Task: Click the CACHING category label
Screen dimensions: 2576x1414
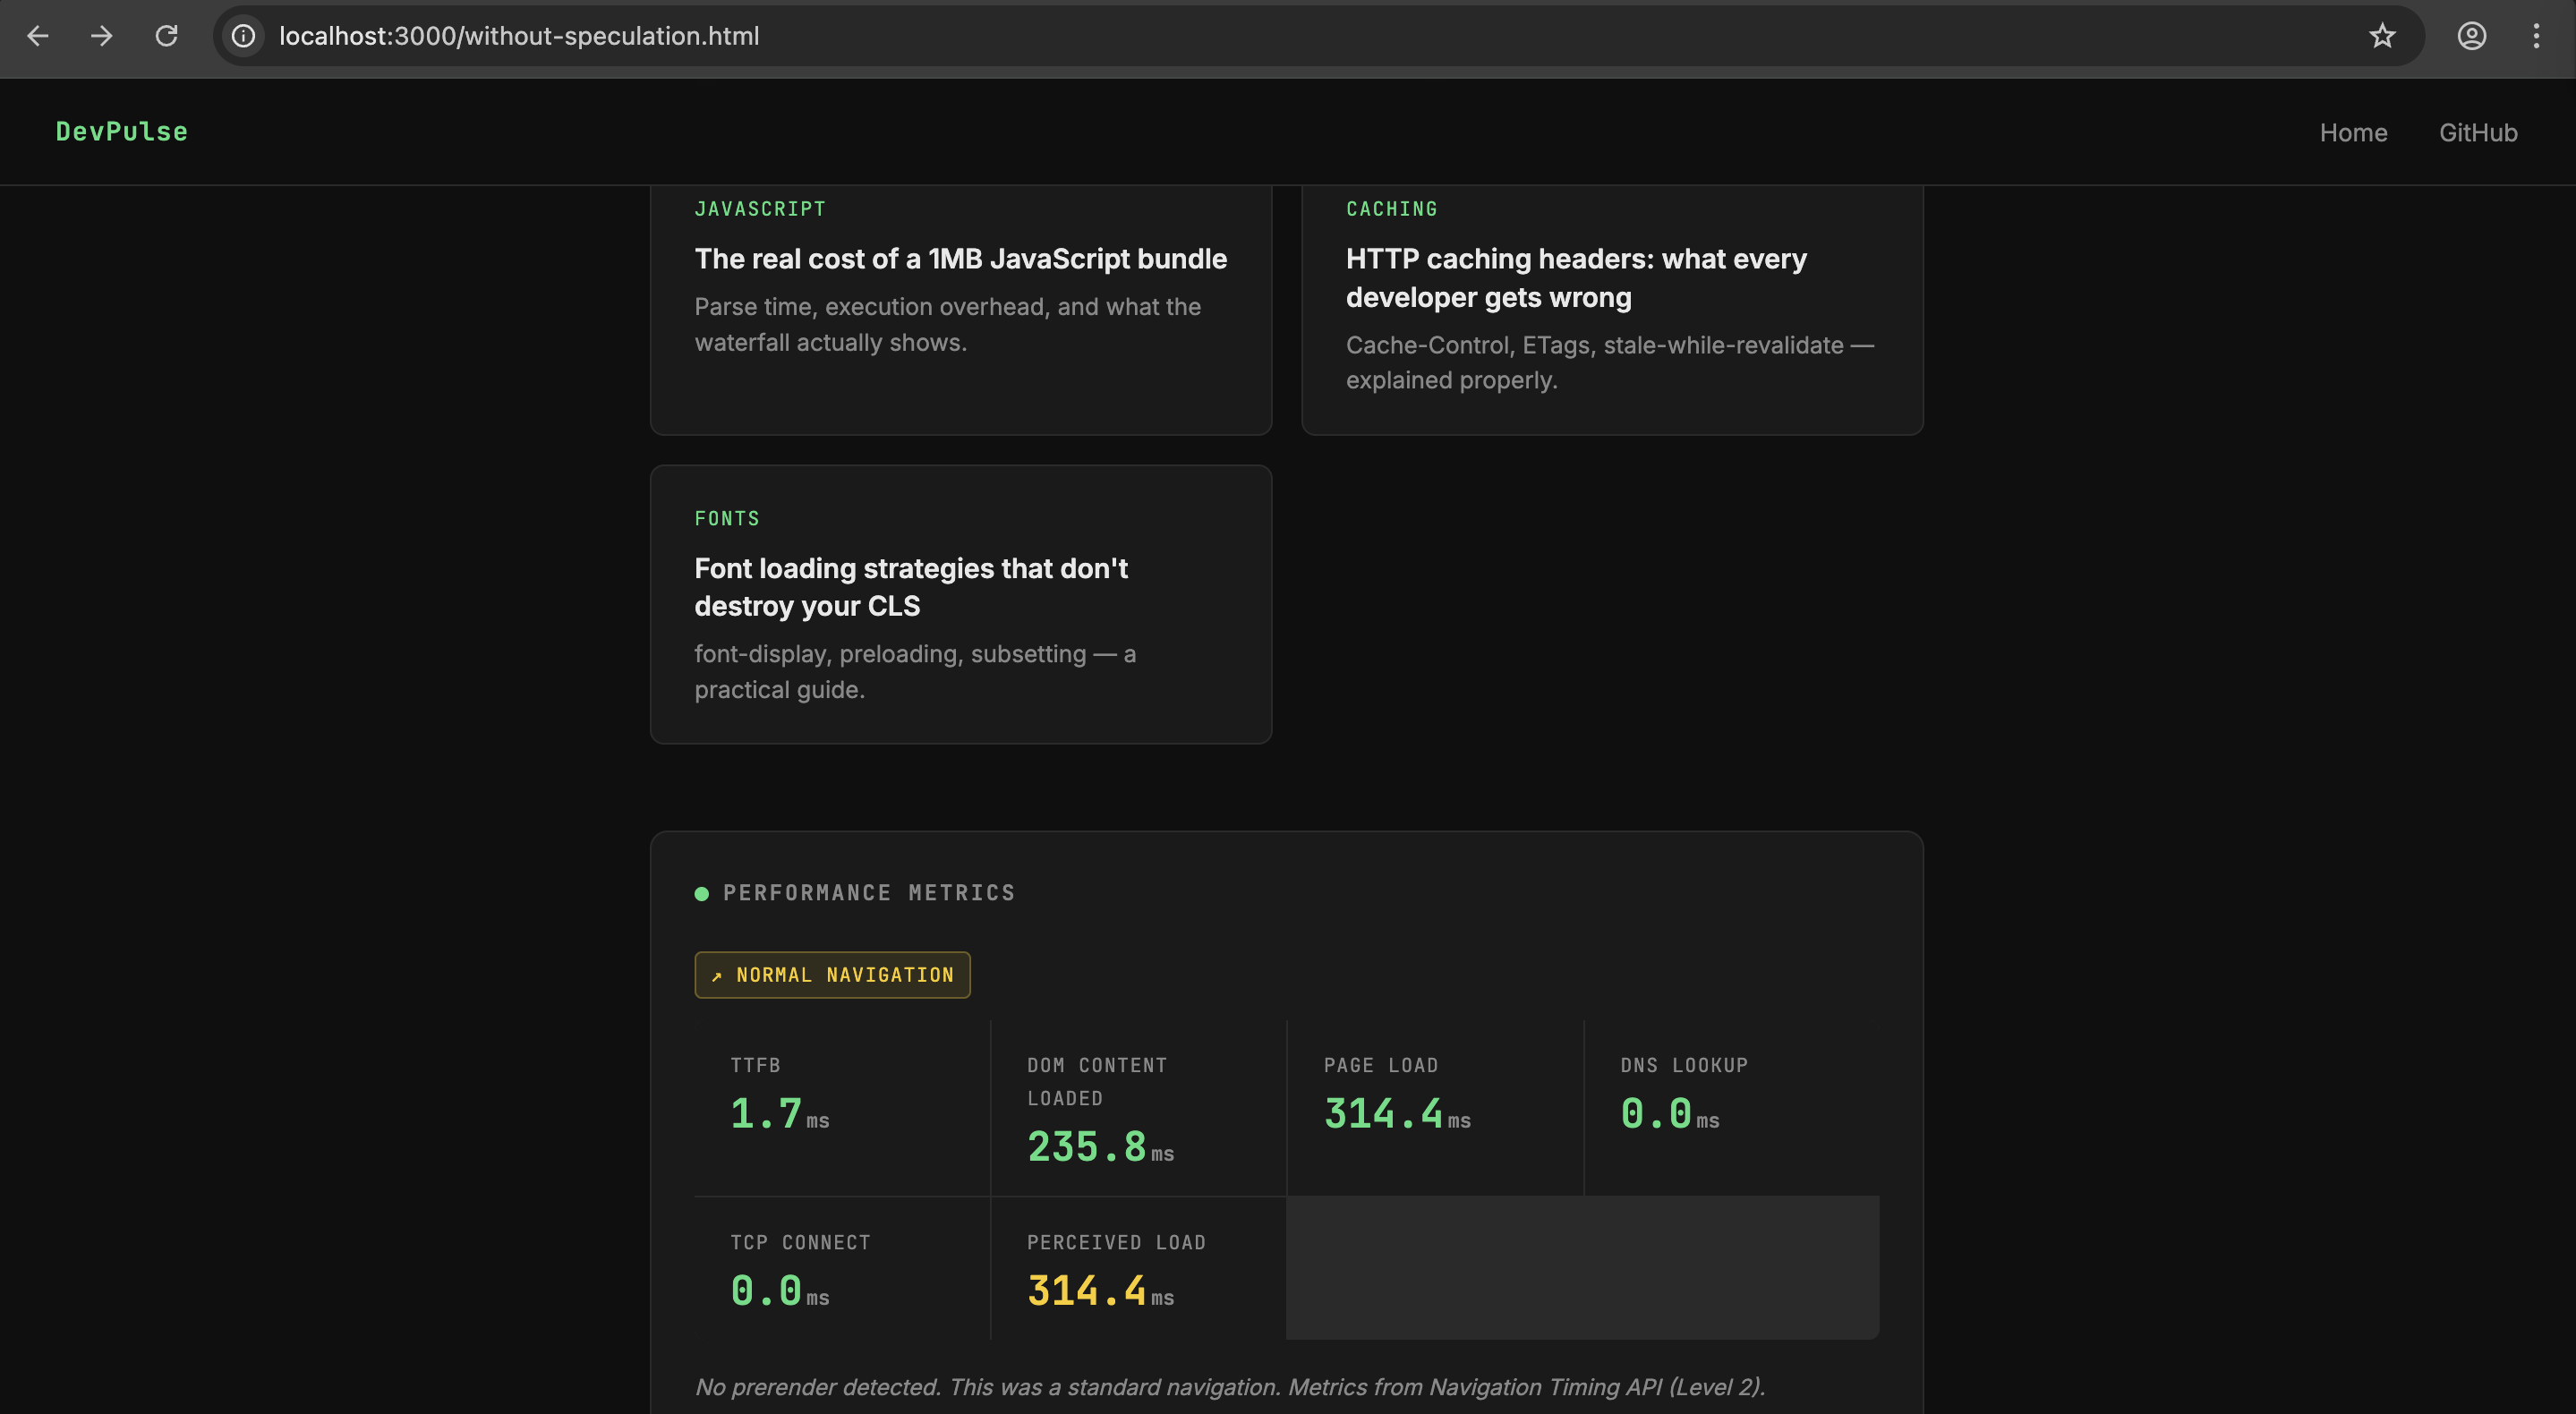Action: click(x=1391, y=209)
